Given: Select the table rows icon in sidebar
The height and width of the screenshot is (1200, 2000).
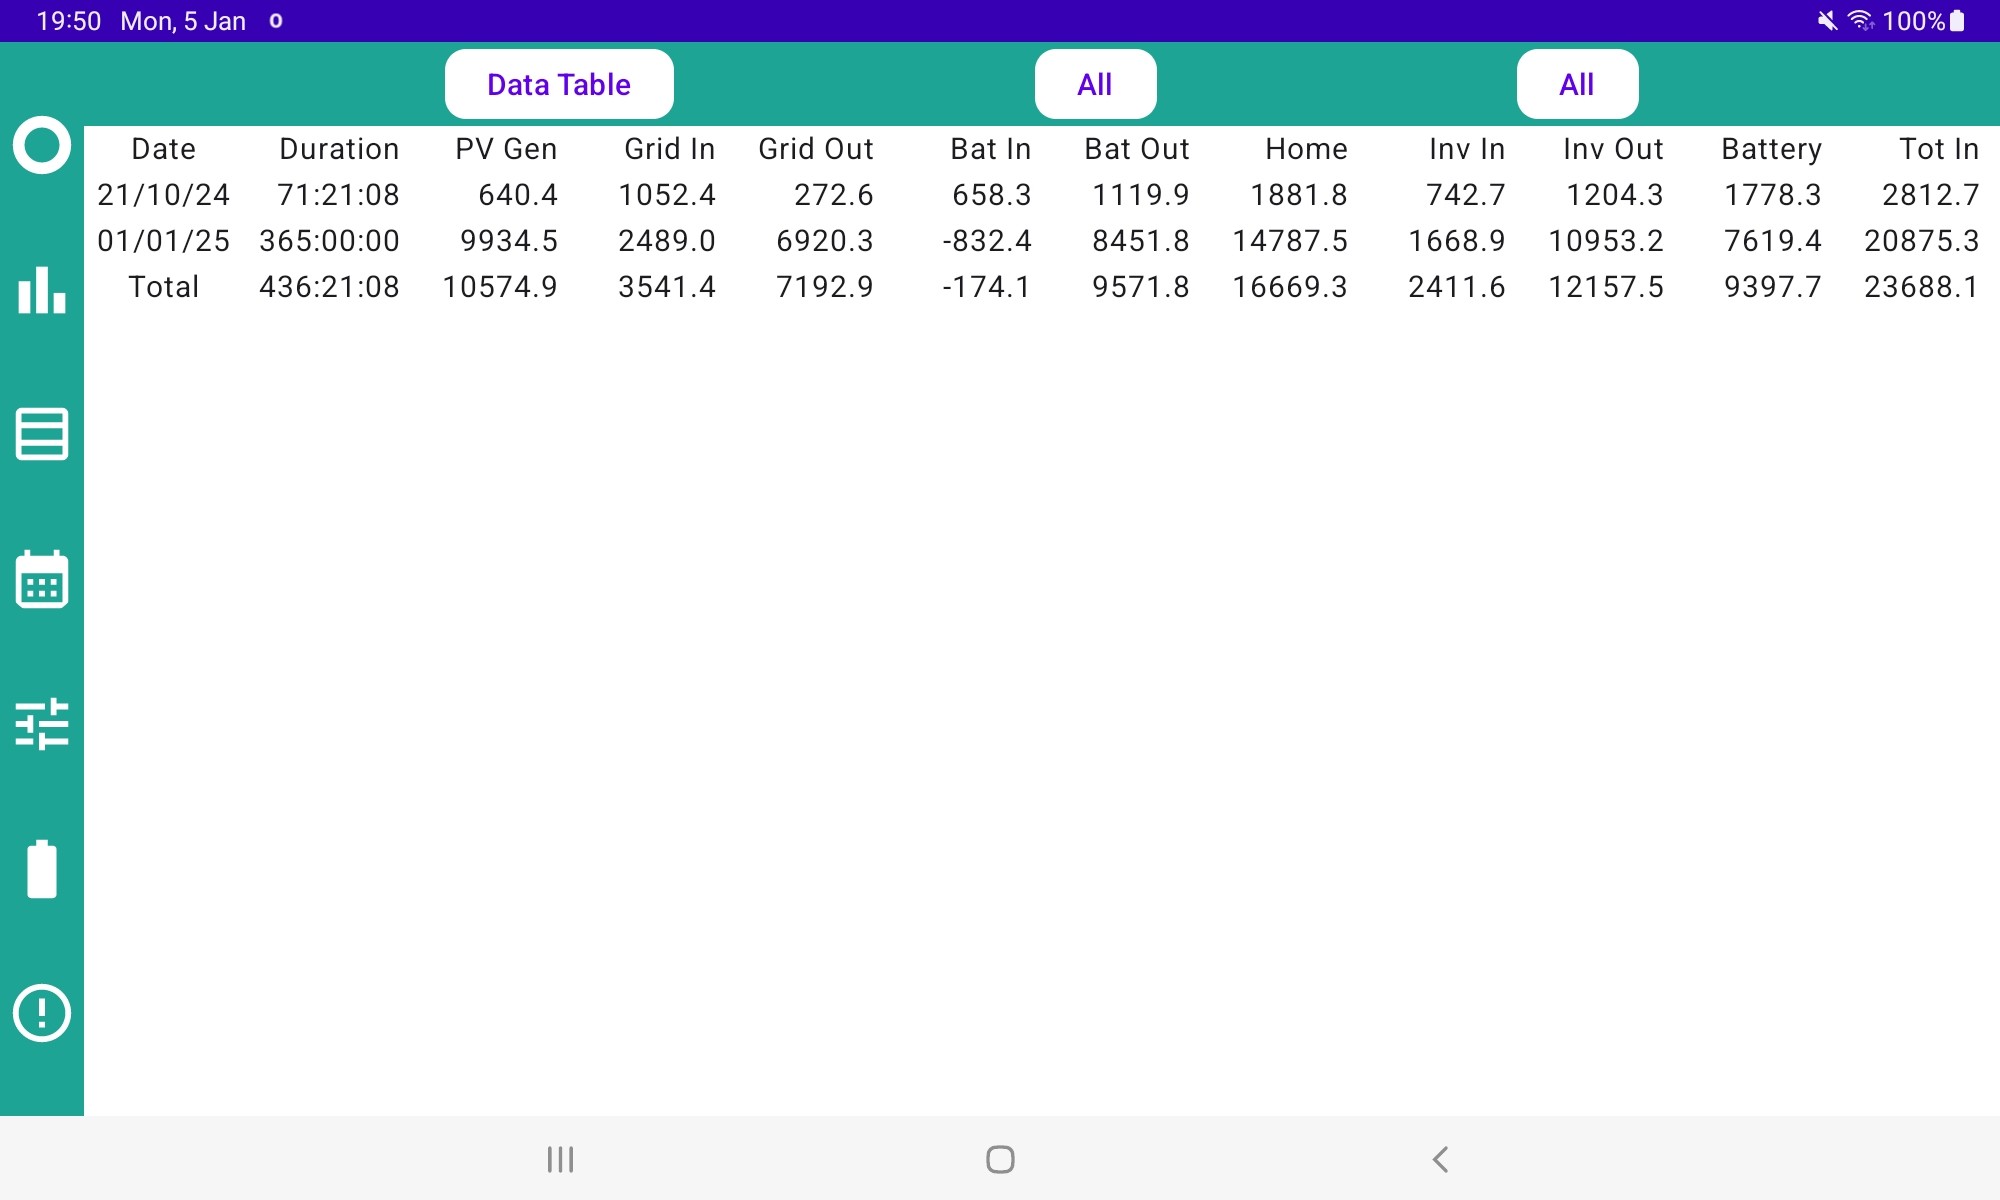Looking at the screenshot, I should click(42, 434).
